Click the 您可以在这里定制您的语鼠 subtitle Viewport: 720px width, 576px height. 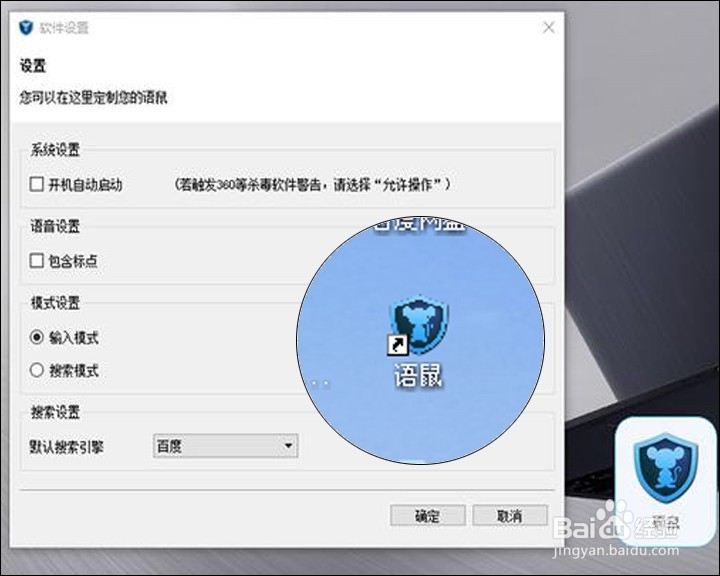[94, 97]
